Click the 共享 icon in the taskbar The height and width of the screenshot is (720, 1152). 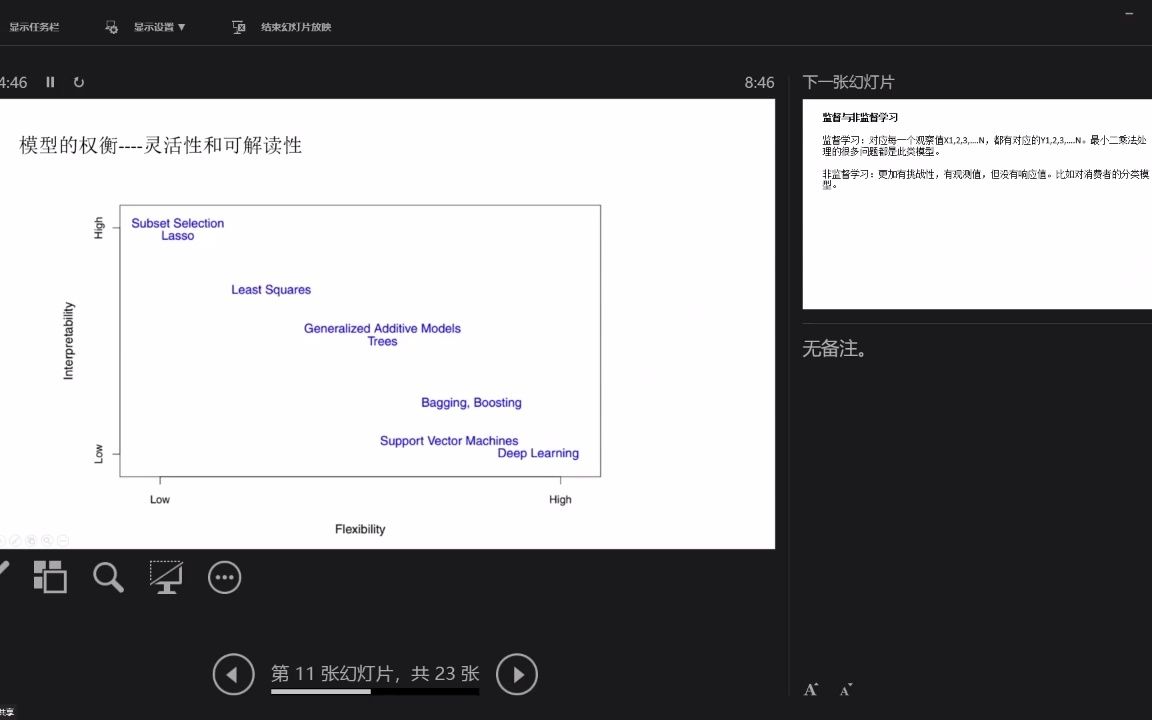pos(8,713)
